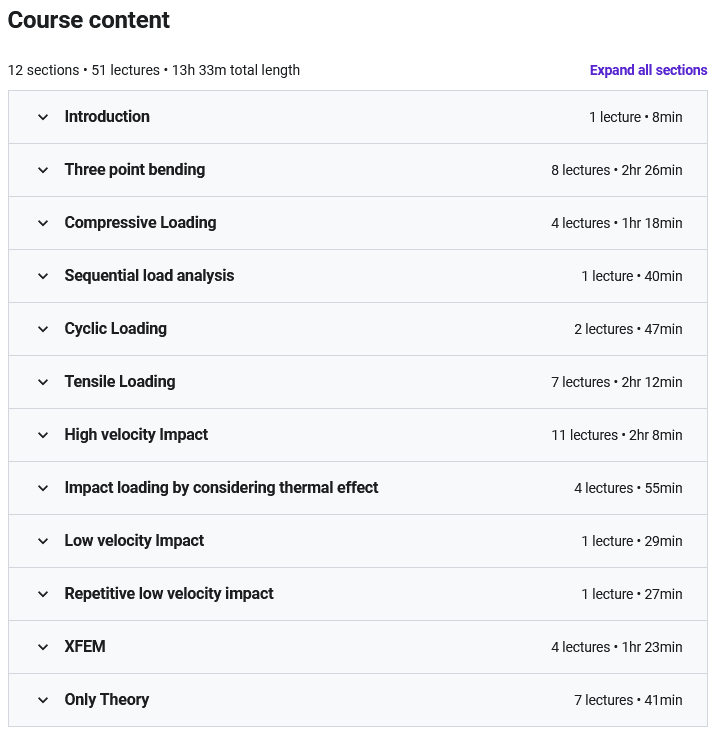Click the 'XFEM' section title
This screenshot has height=734, width=717.
(x=85, y=647)
